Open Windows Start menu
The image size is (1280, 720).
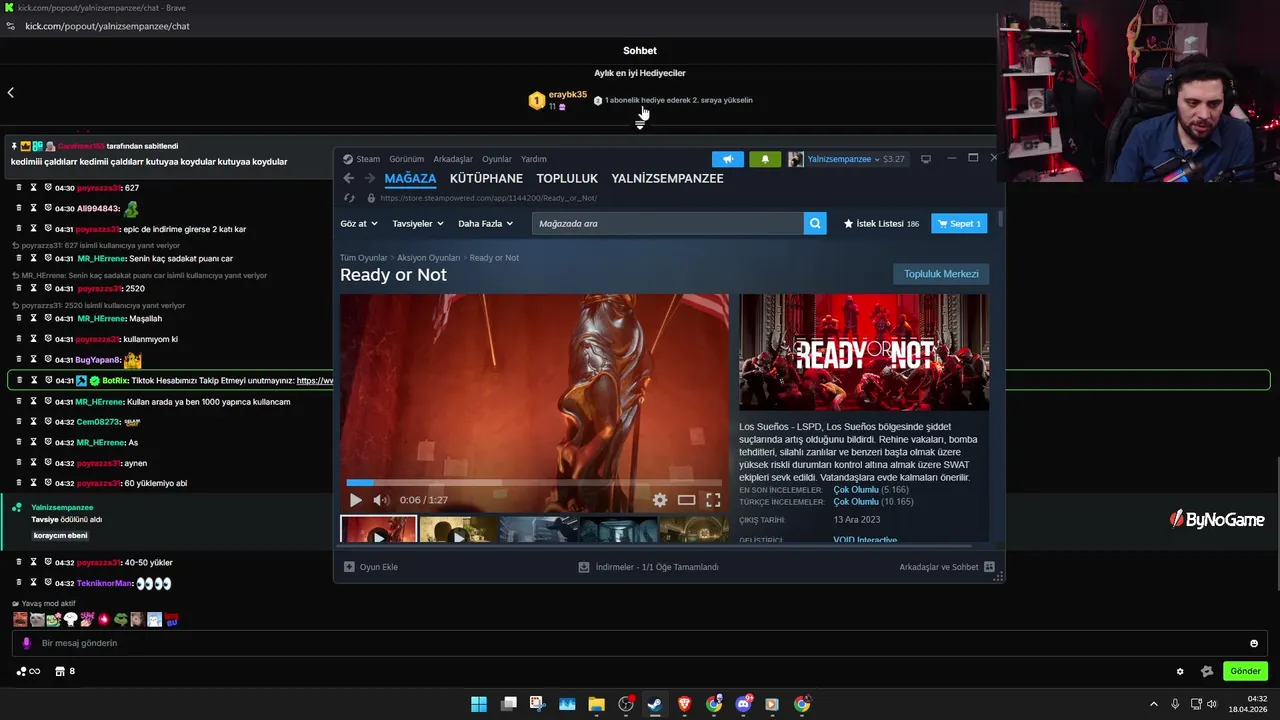pyautogui.click(x=479, y=704)
